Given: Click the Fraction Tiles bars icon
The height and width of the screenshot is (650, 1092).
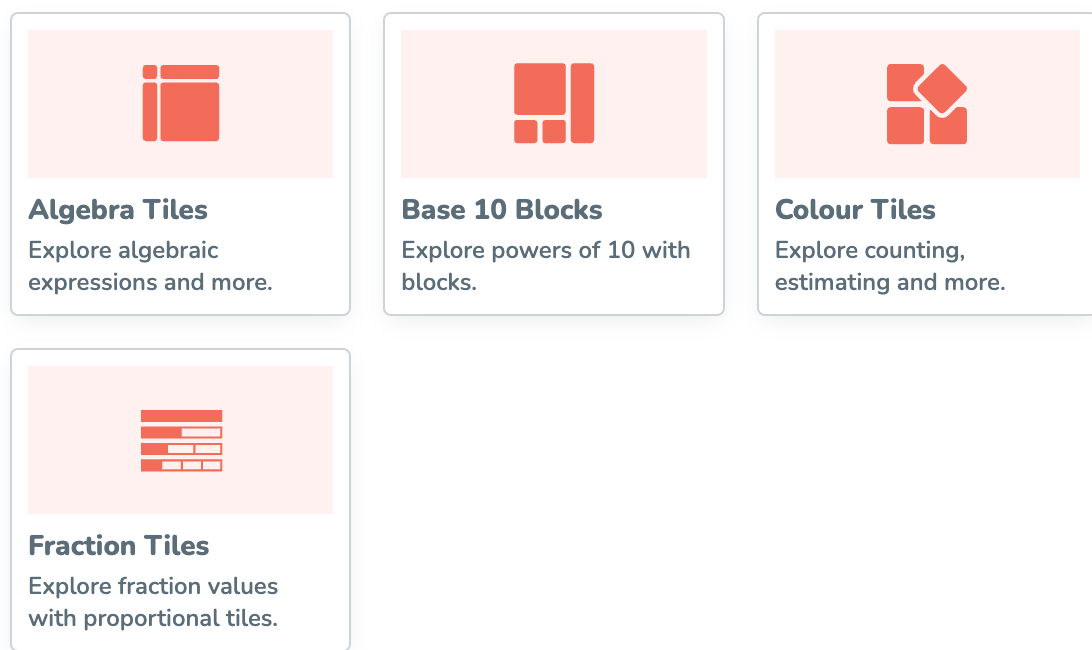Looking at the screenshot, I should coord(181,440).
